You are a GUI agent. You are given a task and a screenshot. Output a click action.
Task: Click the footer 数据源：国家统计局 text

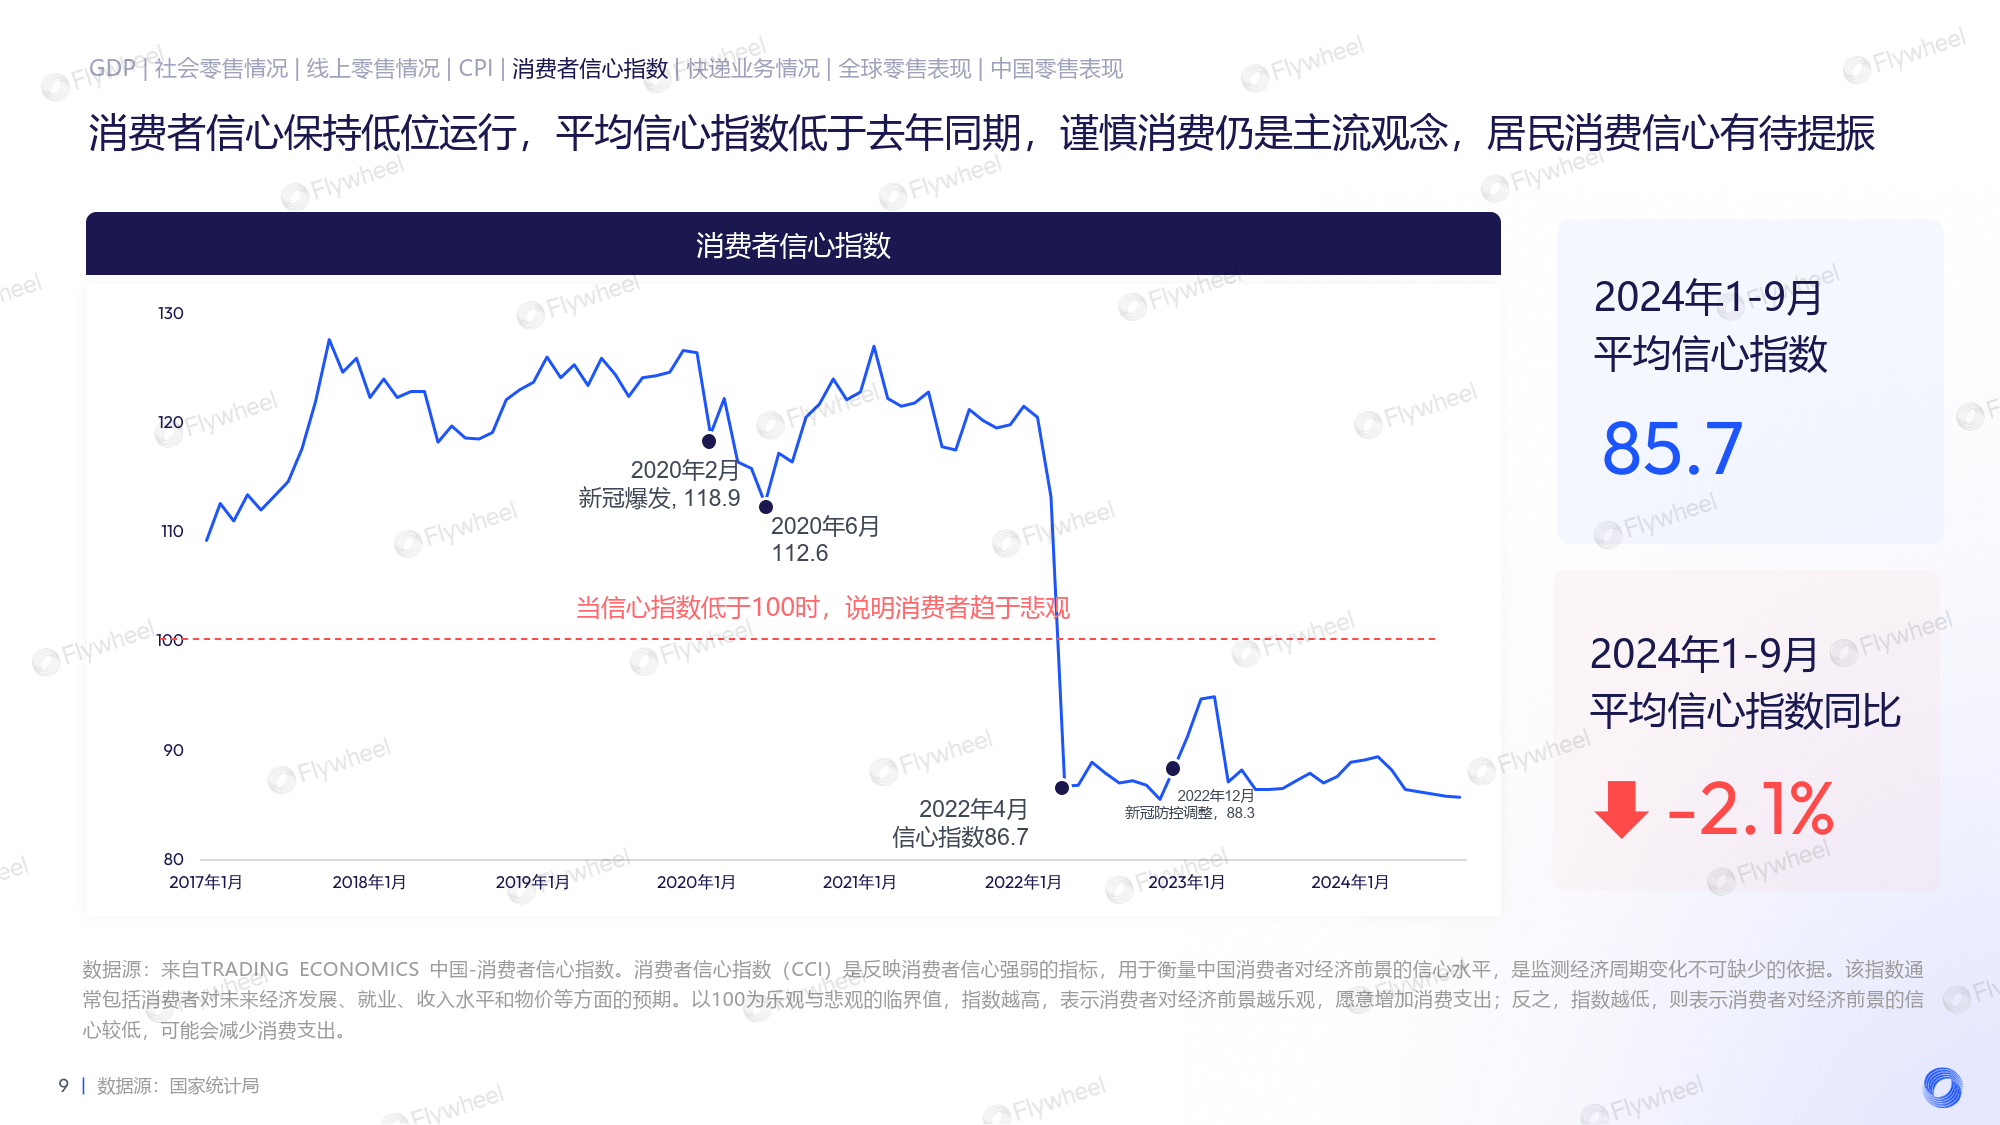(178, 1086)
